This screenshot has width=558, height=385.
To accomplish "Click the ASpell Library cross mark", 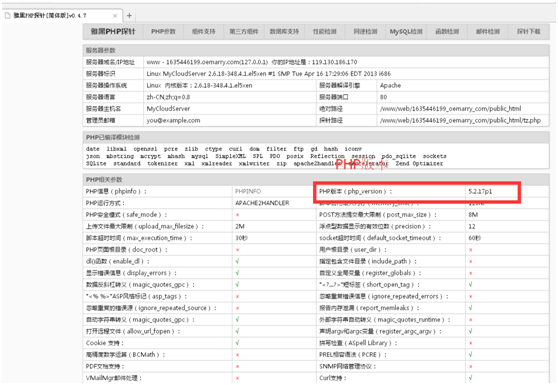I will (x=471, y=343).
